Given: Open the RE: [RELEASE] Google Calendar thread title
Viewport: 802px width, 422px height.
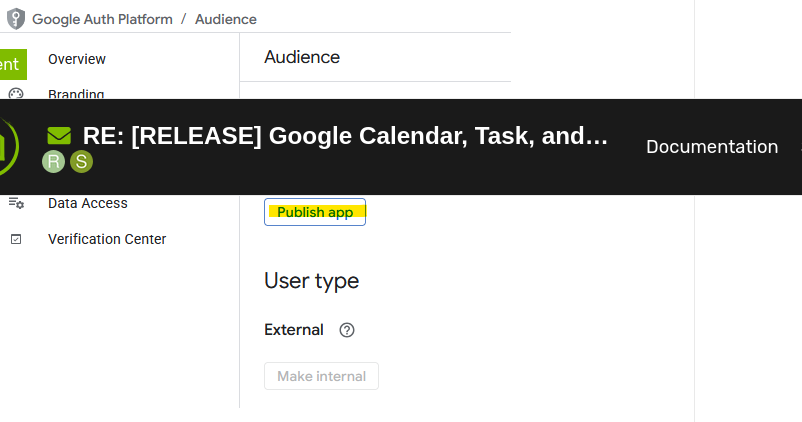Looking at the screenshot, I should click(345, 136).
